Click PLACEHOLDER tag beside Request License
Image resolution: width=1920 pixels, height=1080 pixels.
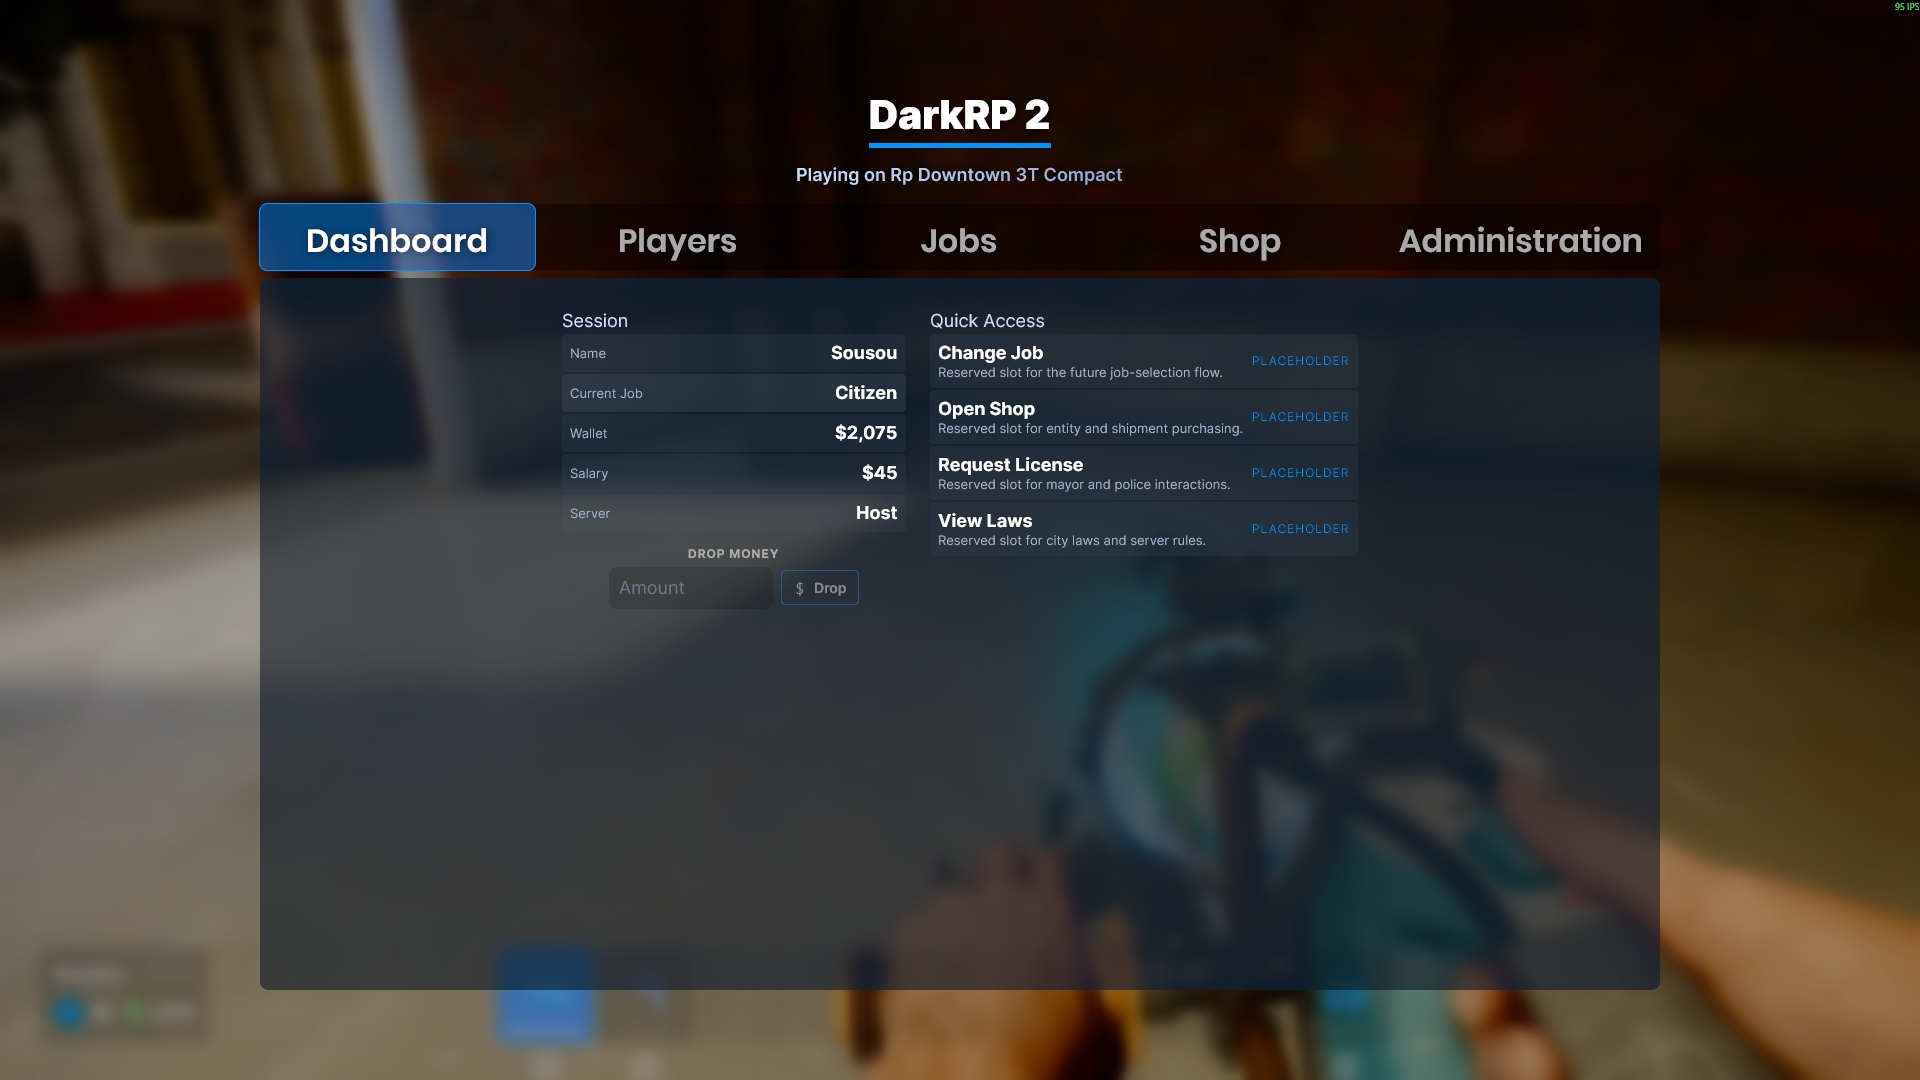click(x=1299, y=473)
